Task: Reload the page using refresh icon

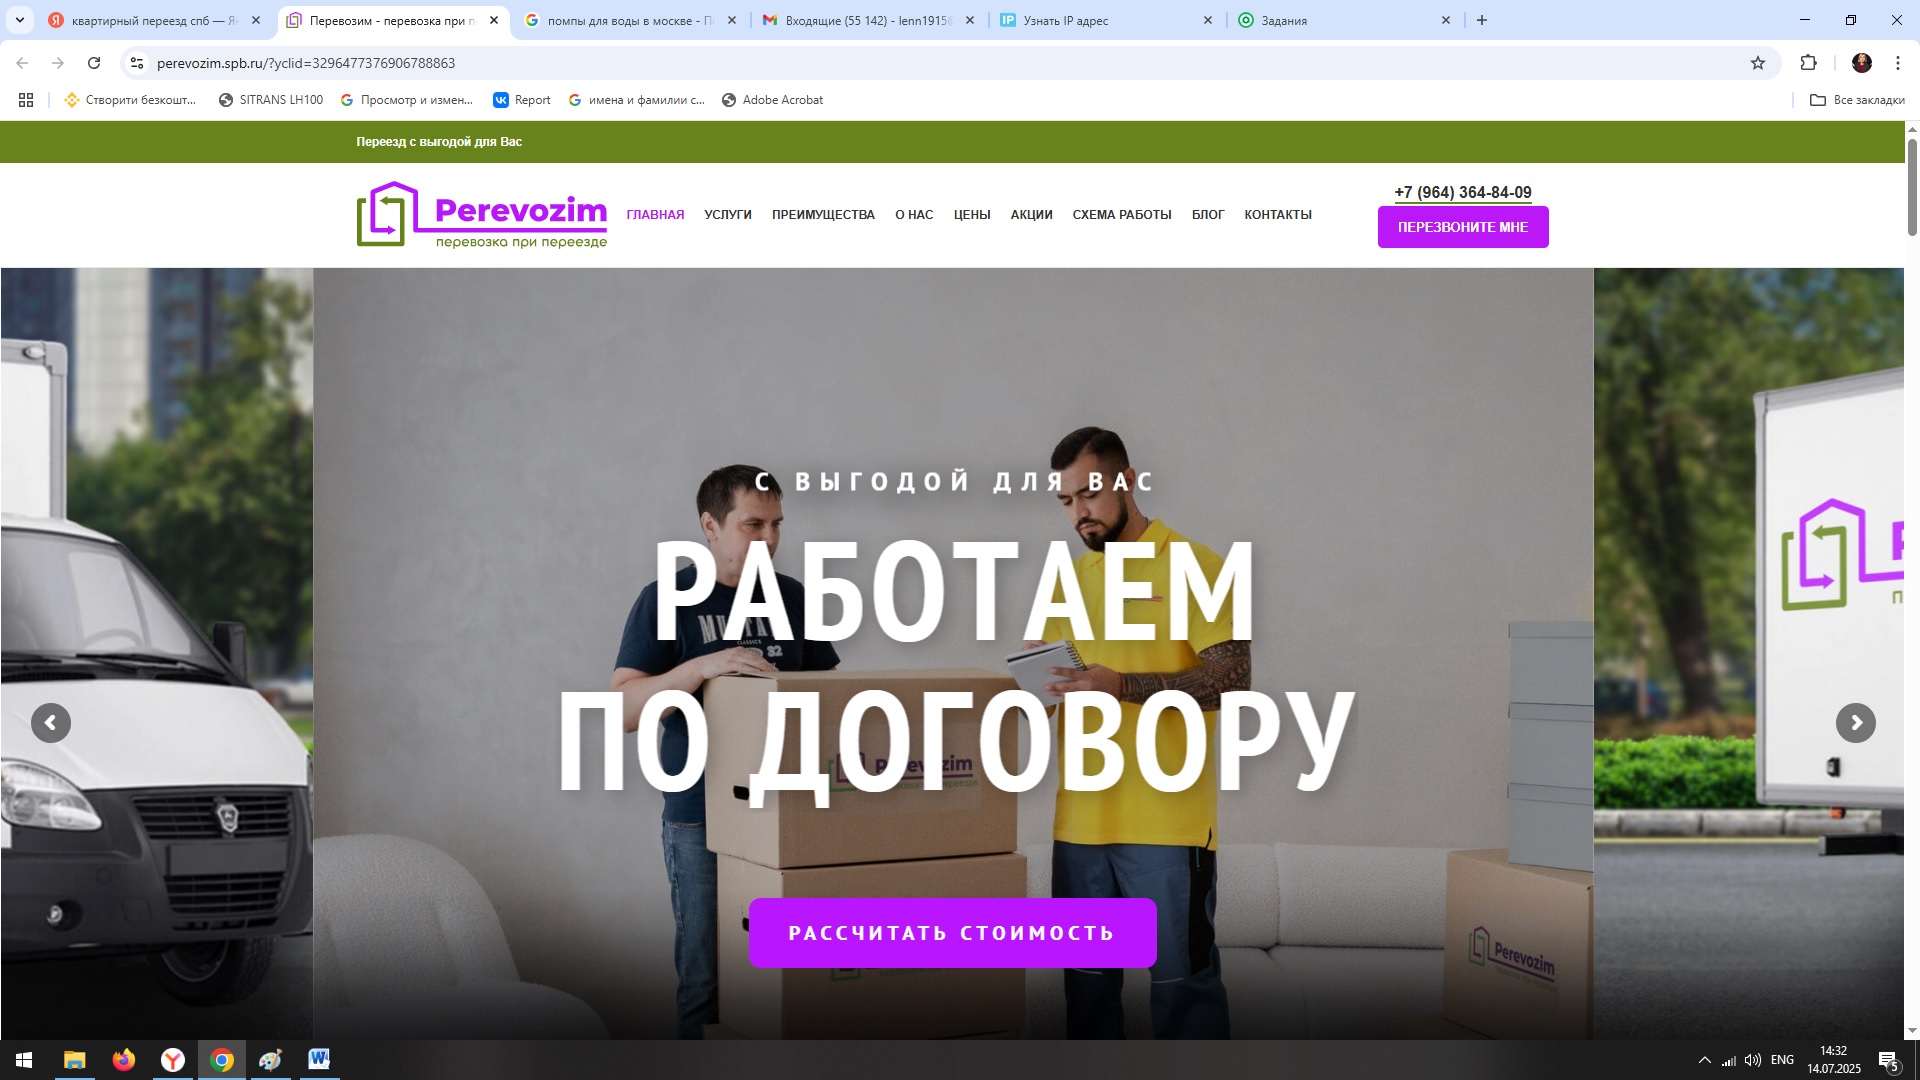Action: pyautogui.click(x=94, y=63)
